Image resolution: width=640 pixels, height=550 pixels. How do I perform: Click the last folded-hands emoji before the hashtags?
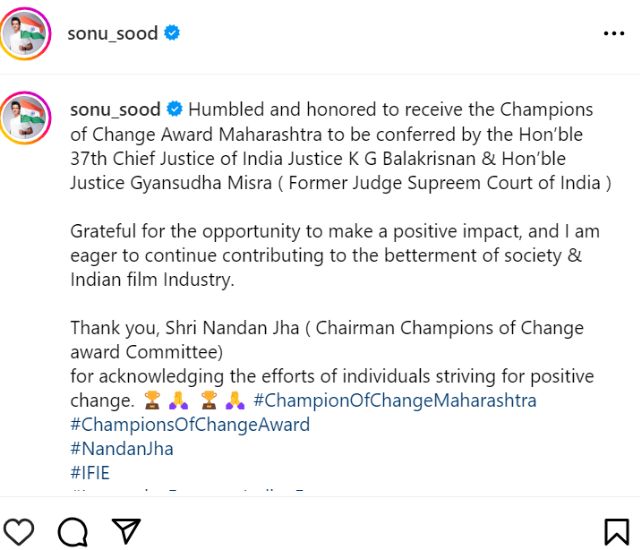tap(236, 401)
